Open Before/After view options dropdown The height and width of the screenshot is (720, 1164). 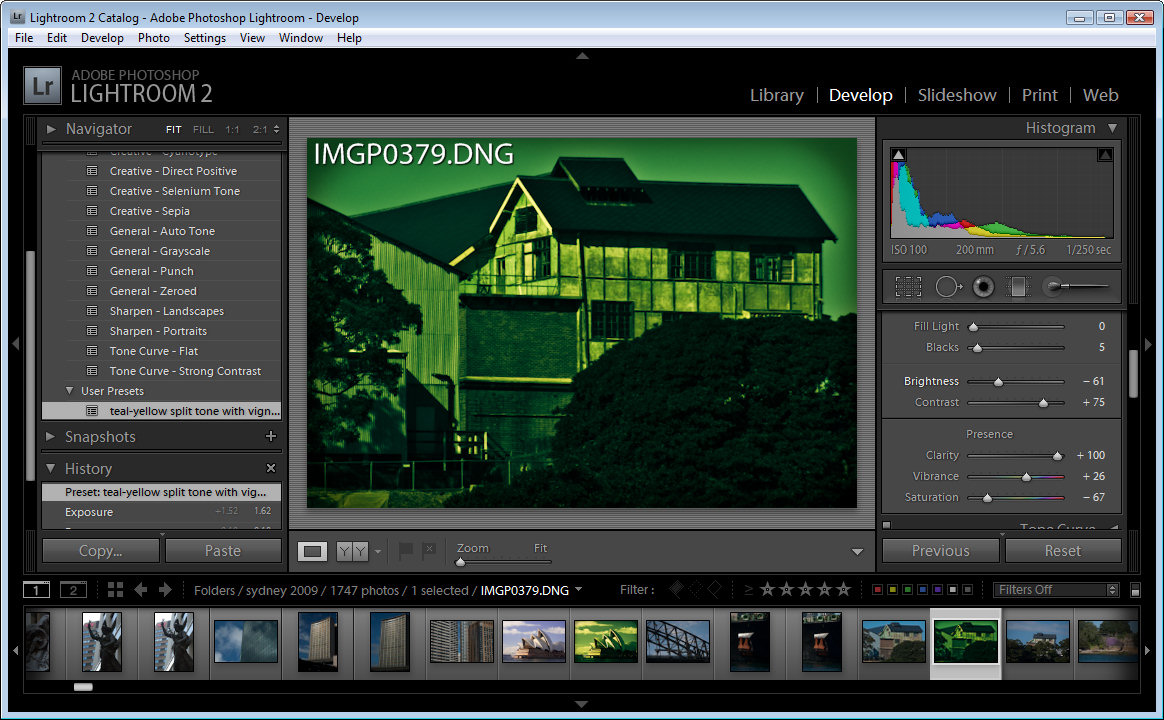tap(378, 552)
